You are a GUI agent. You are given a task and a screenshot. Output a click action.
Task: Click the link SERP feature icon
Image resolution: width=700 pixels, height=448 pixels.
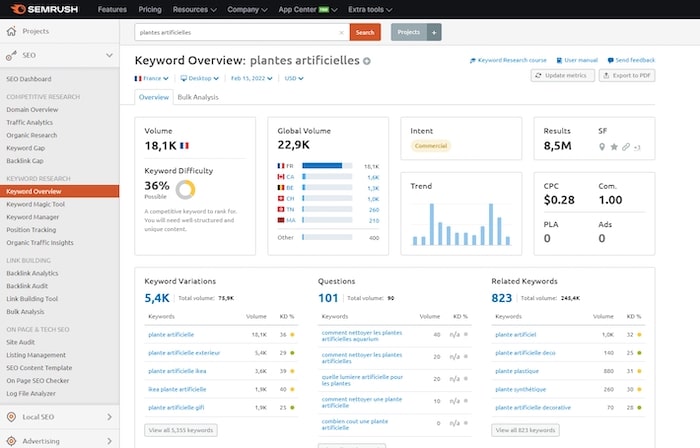tap(625, 147)
